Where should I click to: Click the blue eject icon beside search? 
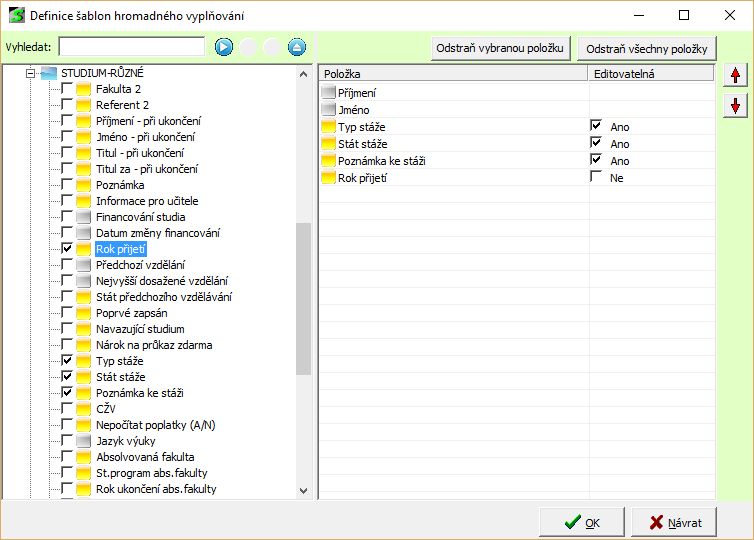tap(297, 47)
